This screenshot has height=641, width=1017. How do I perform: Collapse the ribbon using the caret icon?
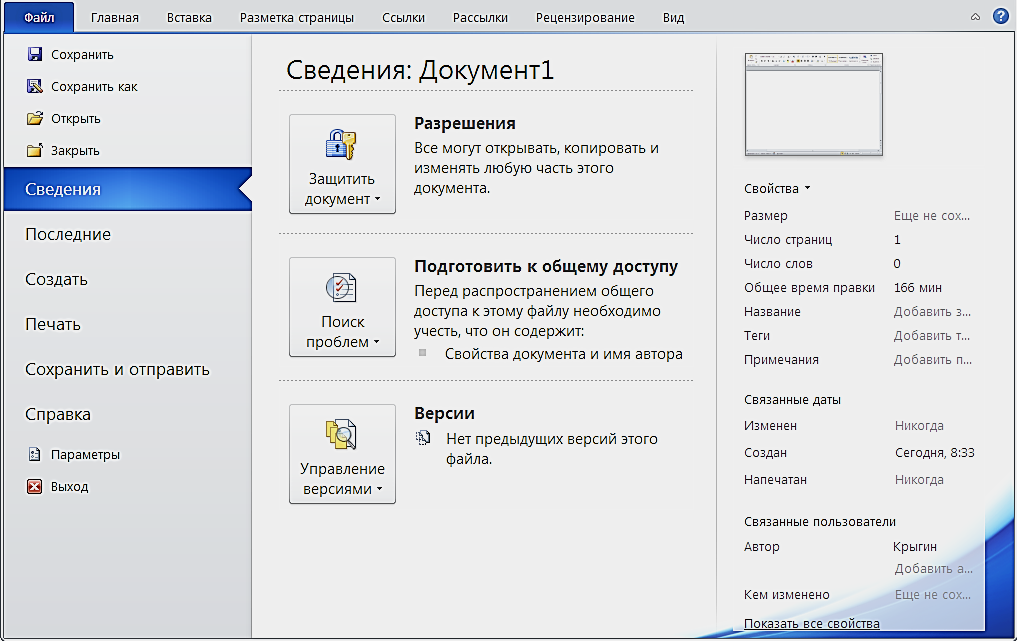[975, 18]
